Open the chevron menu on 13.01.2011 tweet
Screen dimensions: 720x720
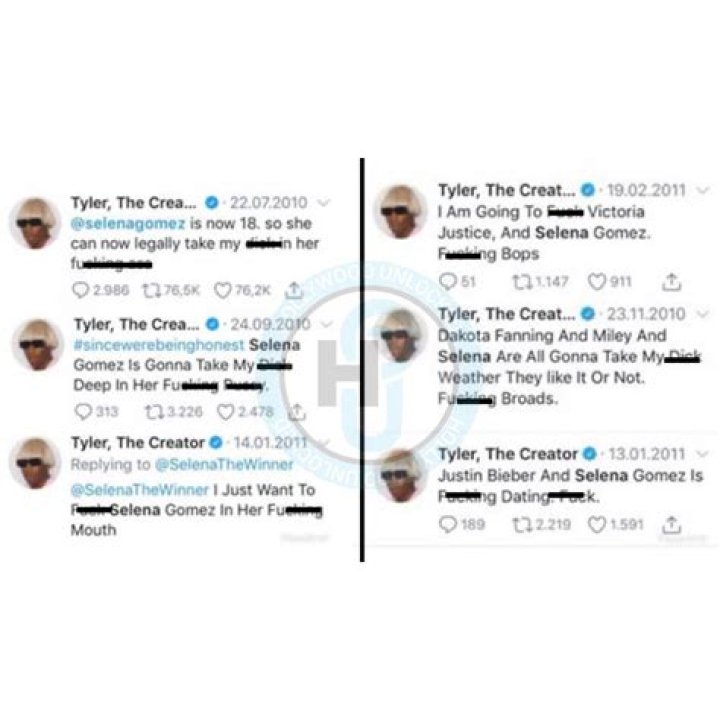[x=703, y=454]
